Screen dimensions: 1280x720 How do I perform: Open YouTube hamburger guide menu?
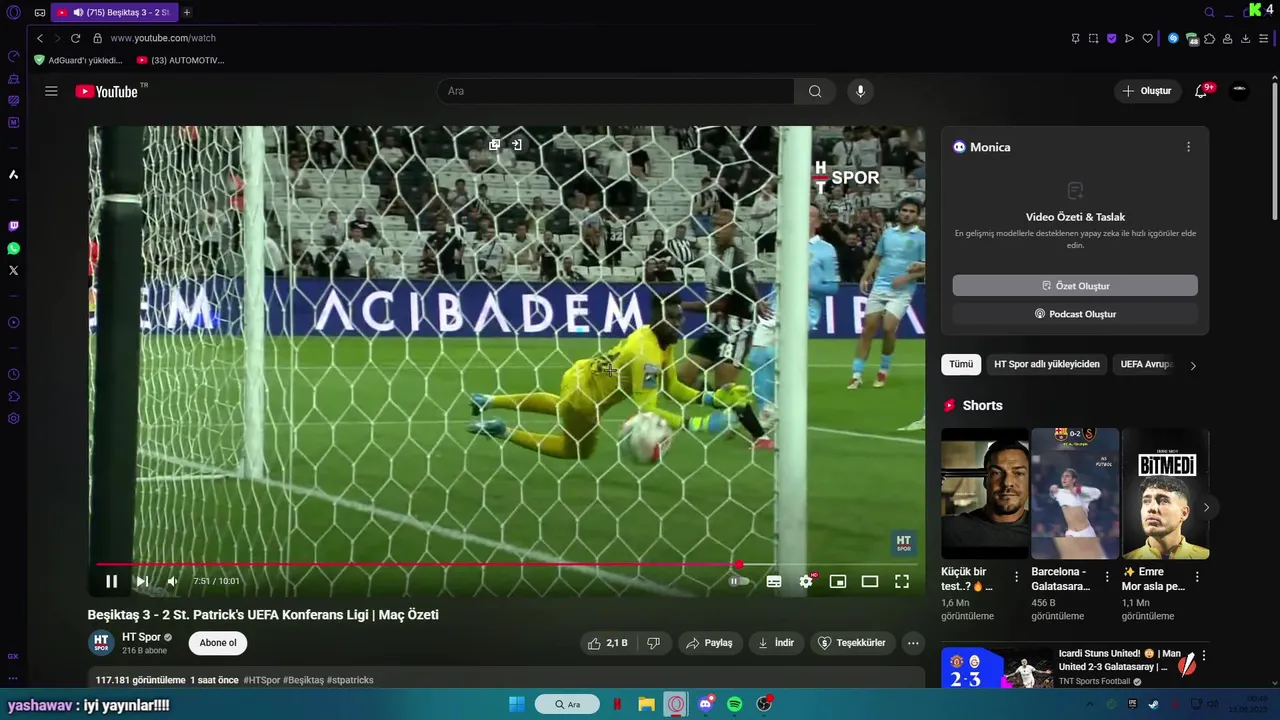point(51,91)
